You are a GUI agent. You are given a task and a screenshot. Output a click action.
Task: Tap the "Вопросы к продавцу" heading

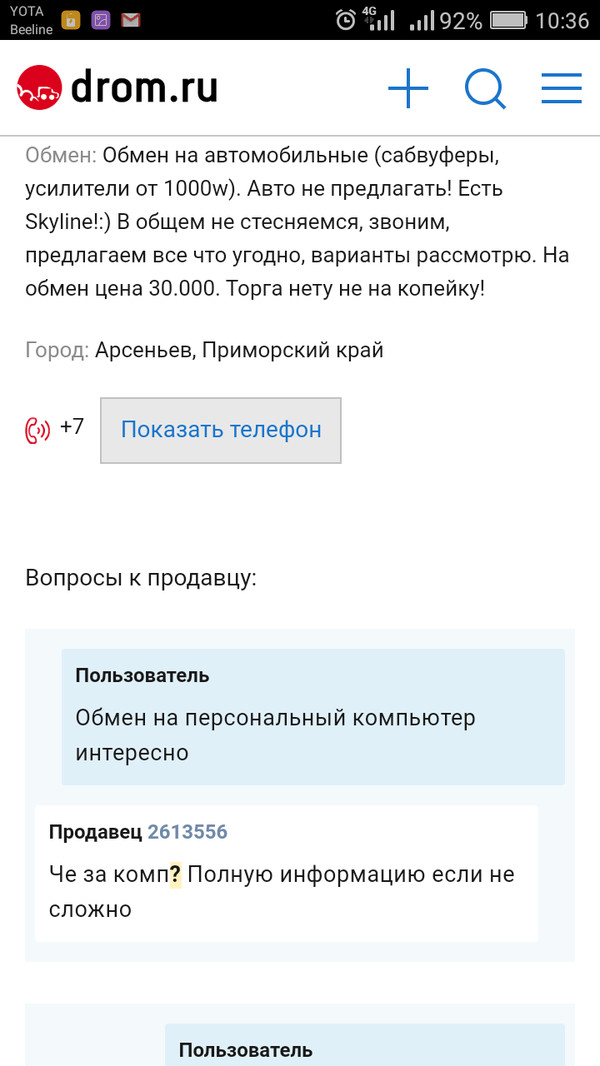point(141,578)
